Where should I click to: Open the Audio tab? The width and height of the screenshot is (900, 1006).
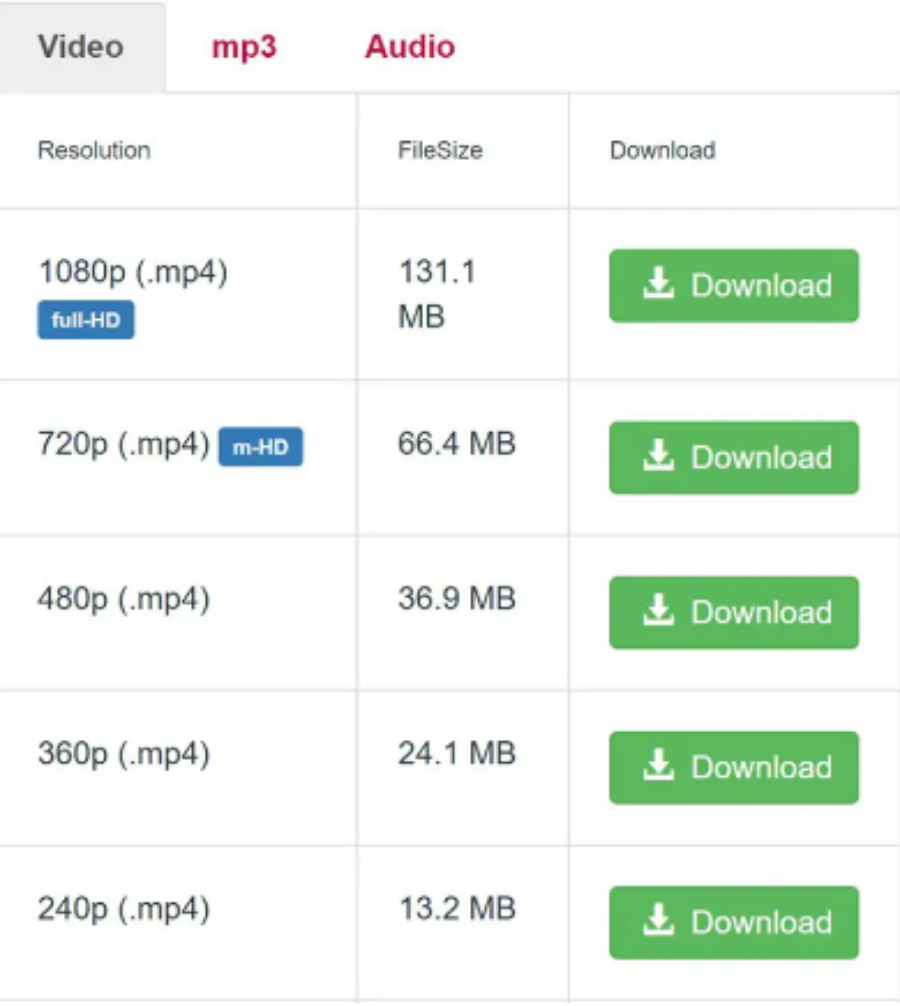(410, 47)
